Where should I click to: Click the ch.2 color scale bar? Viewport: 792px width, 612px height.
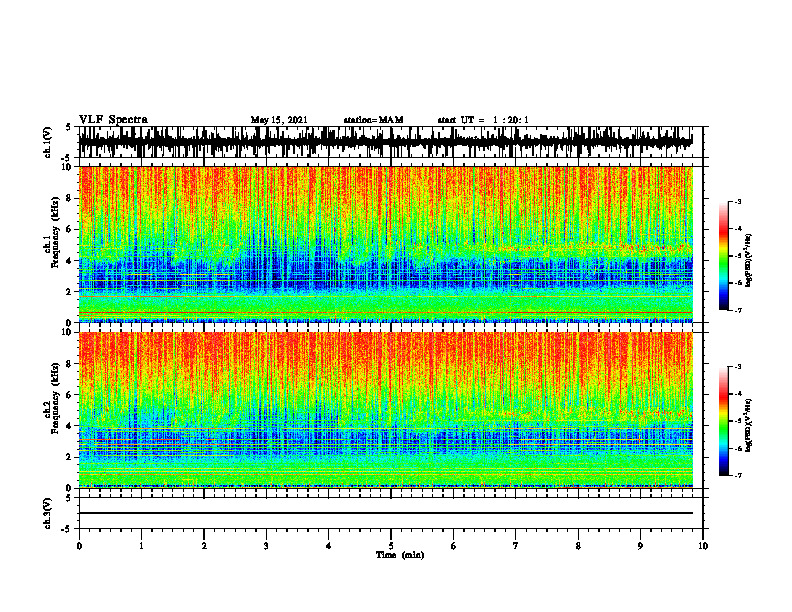724,421
